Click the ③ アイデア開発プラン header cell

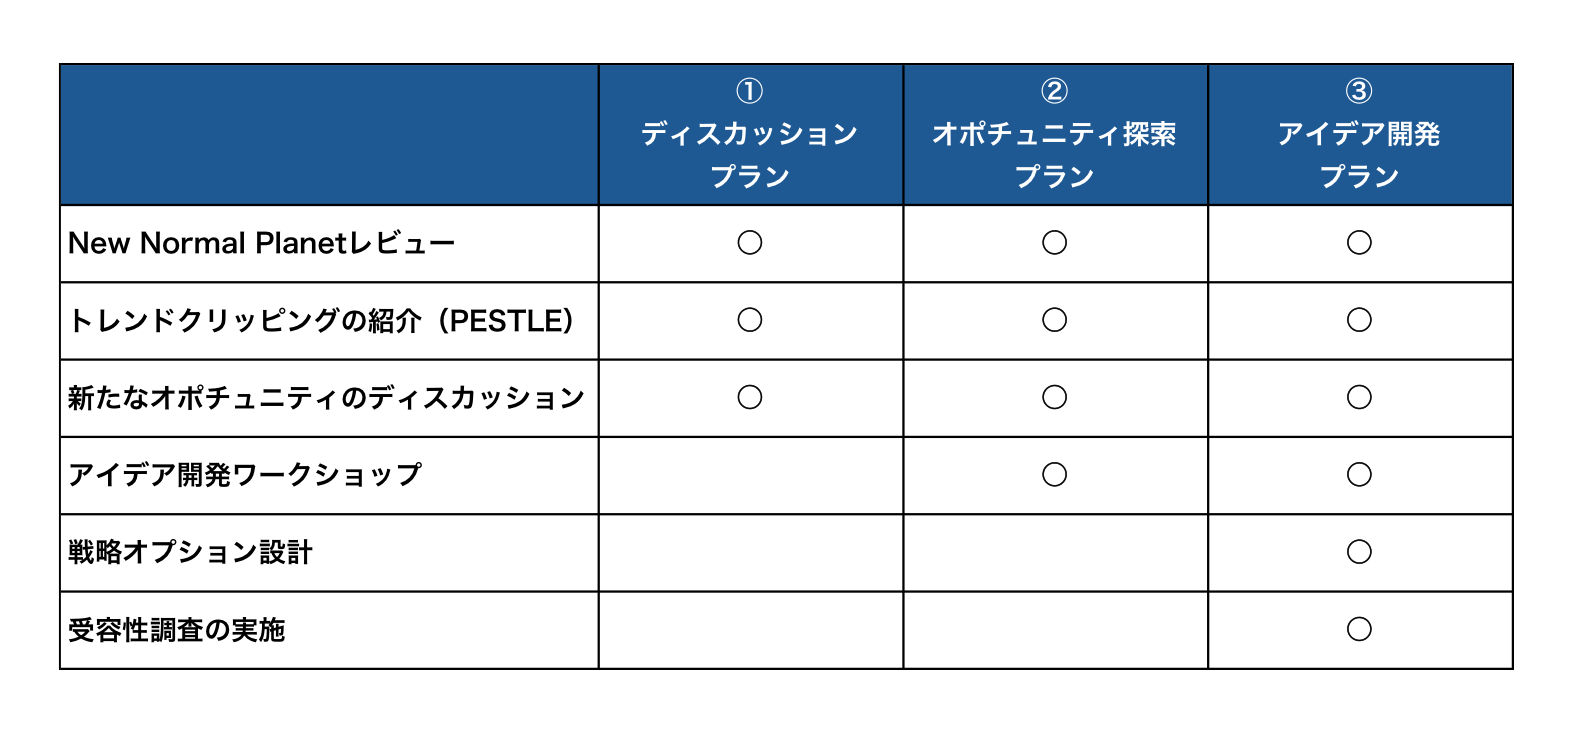(1360, 135)
